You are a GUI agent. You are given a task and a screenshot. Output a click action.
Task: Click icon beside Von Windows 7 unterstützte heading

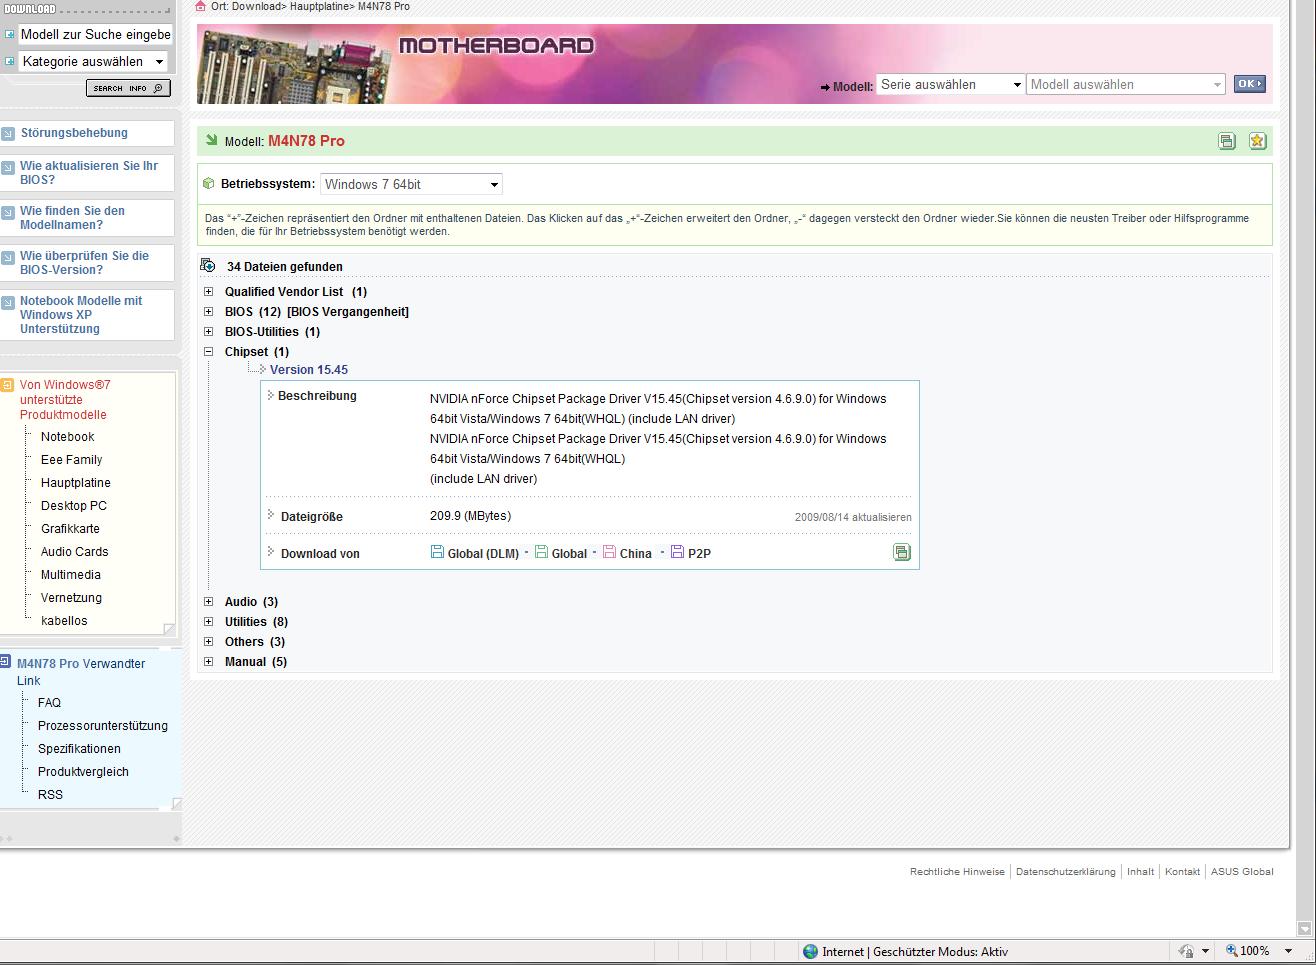(7, 385)
